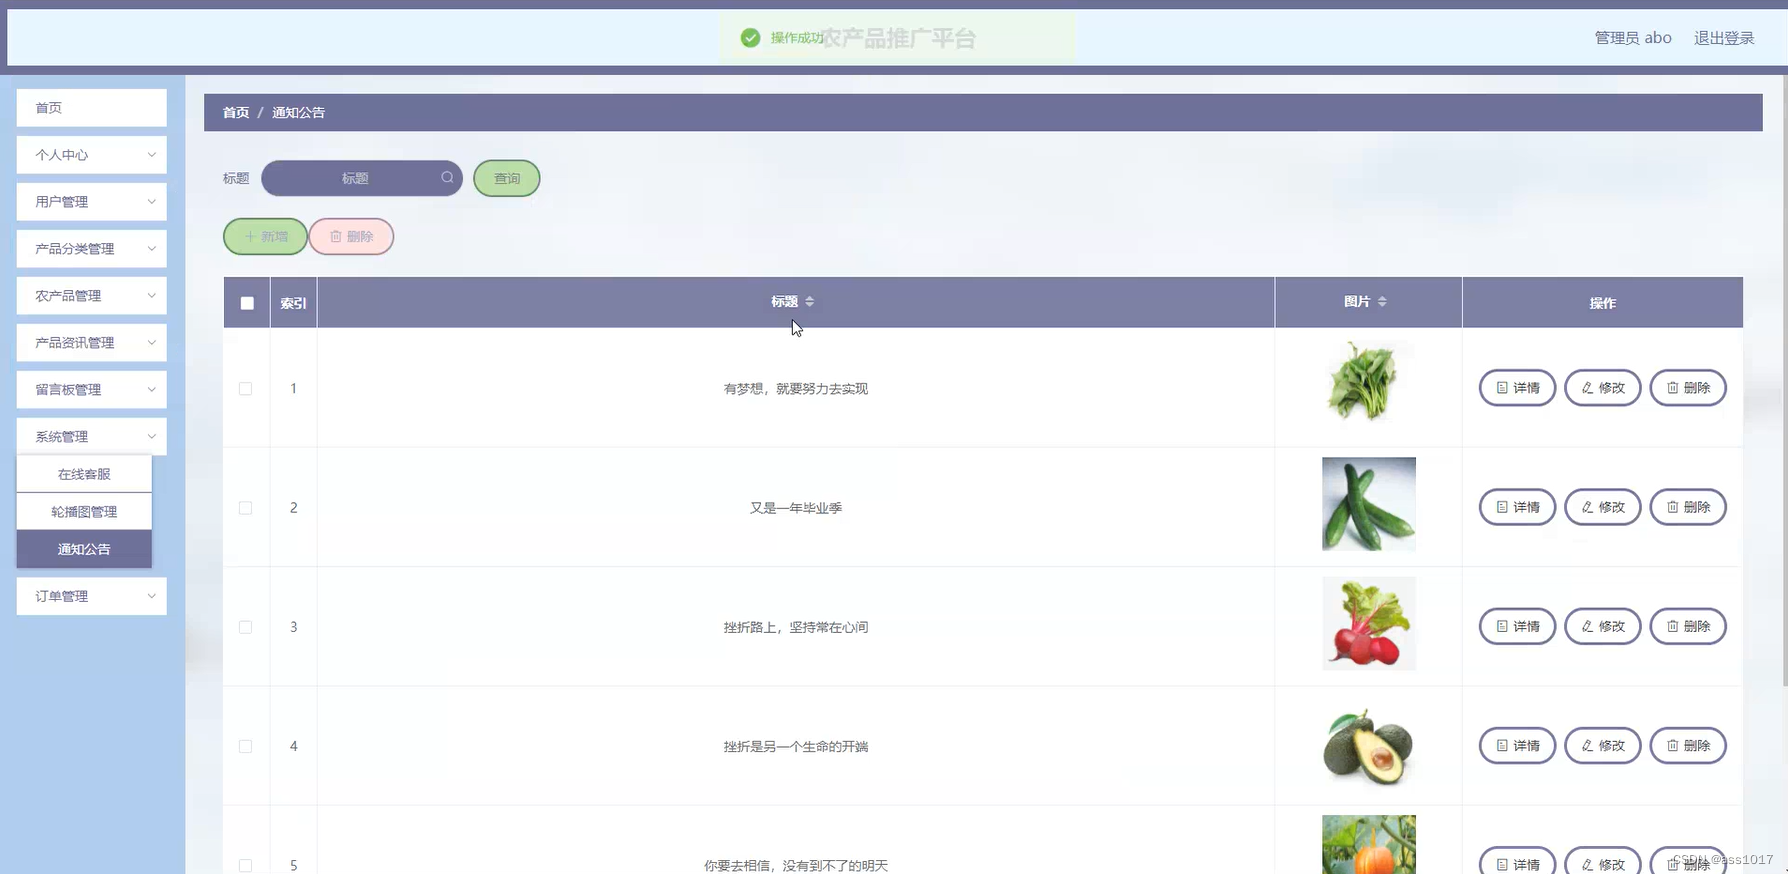Click 修改 for row 又是一年毕业季
The image size is (1788, 874).
click(x=1602, y=507)
